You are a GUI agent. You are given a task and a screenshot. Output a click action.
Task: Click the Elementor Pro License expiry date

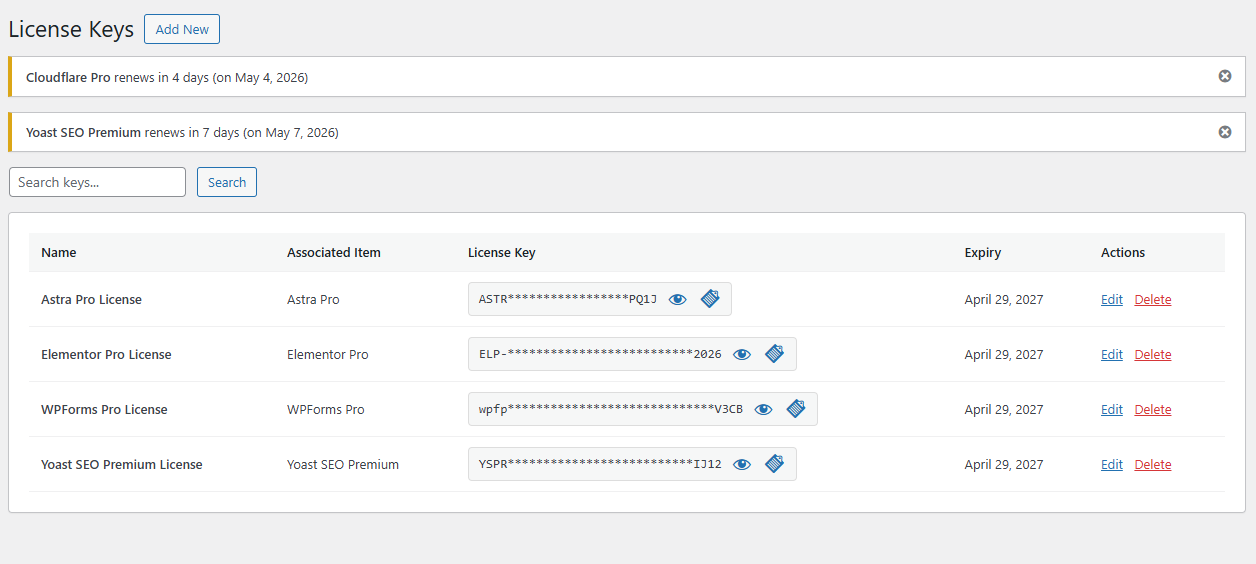(x=1004, y=354)
